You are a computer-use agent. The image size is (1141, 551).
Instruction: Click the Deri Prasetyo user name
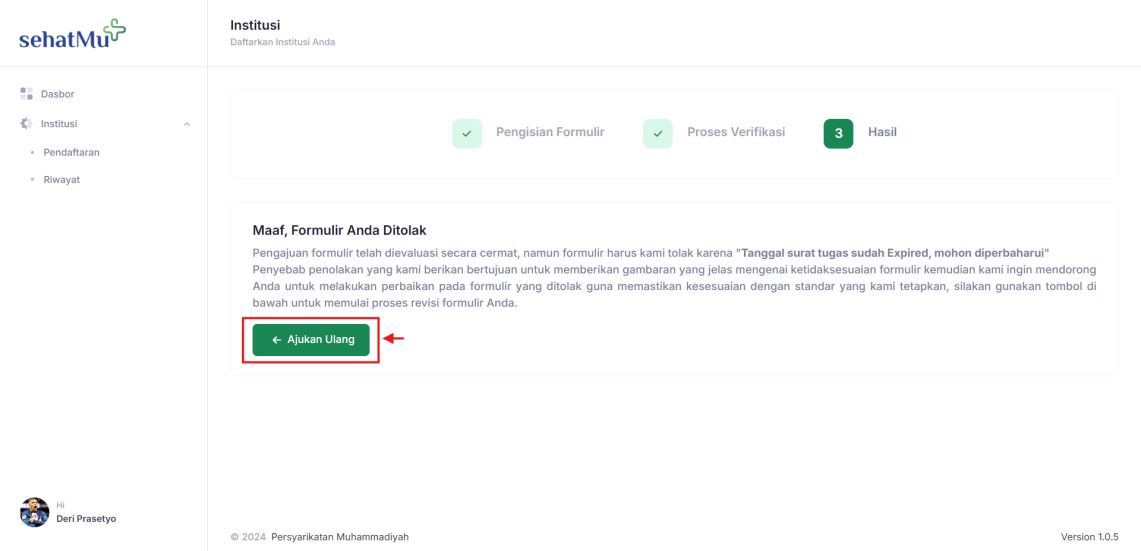point(86,519)
